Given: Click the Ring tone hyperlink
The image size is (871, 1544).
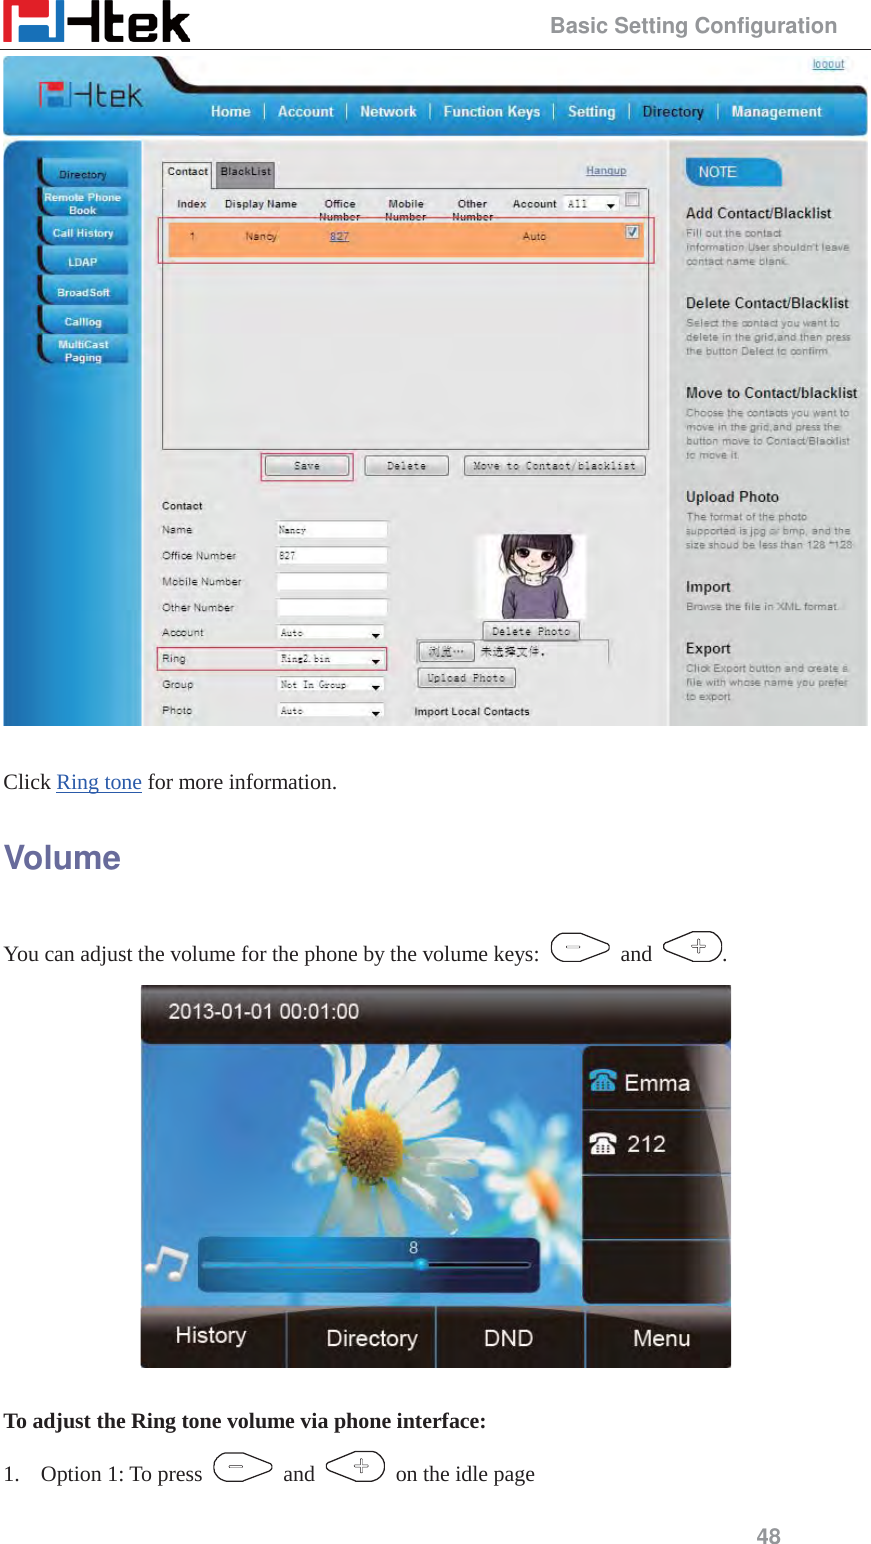Looking at the screenshot, I should click(x=98, y=782).
